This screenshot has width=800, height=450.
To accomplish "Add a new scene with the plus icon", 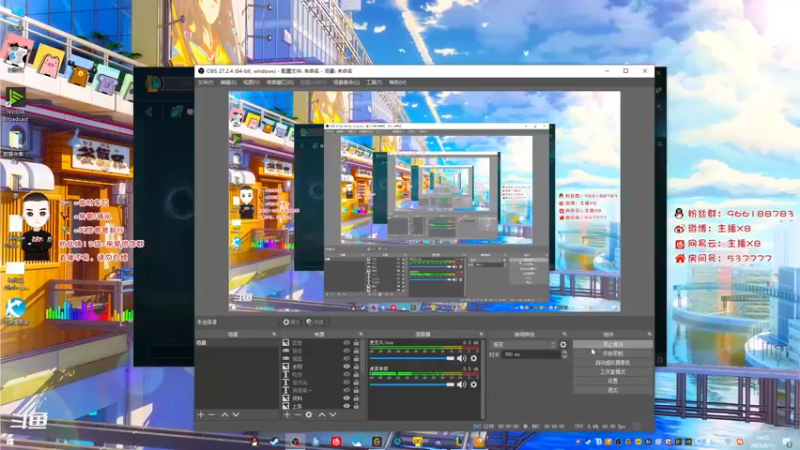I will pyautogui.click(x=201, y=415).
